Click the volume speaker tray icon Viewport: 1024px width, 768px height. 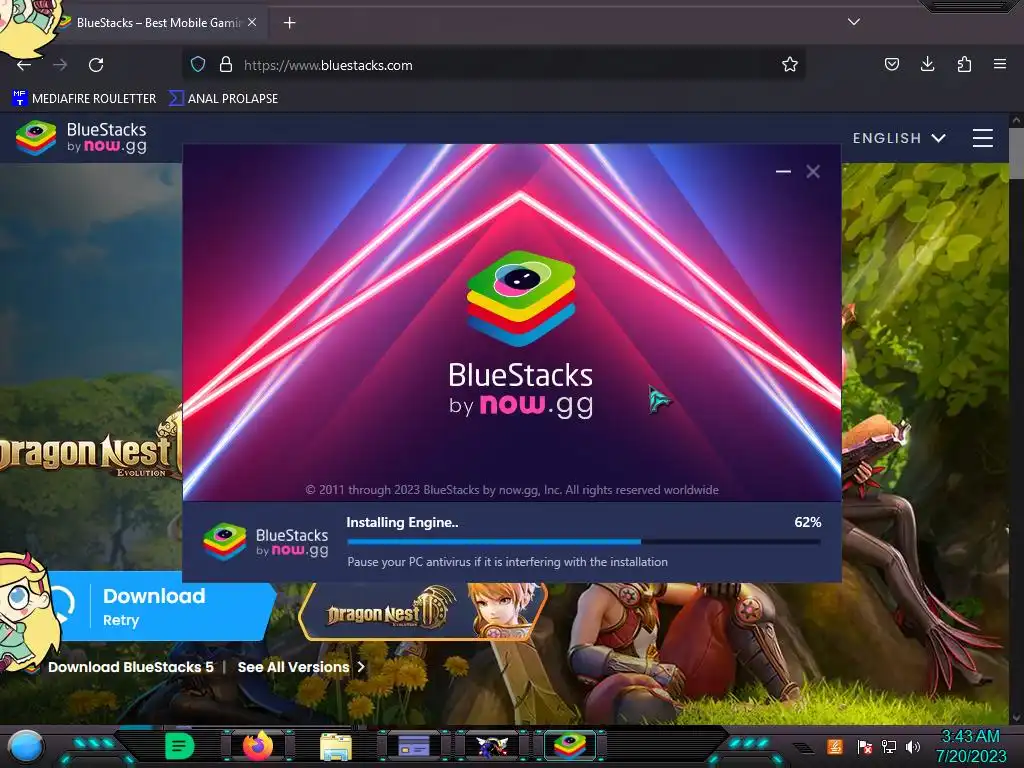912,746
